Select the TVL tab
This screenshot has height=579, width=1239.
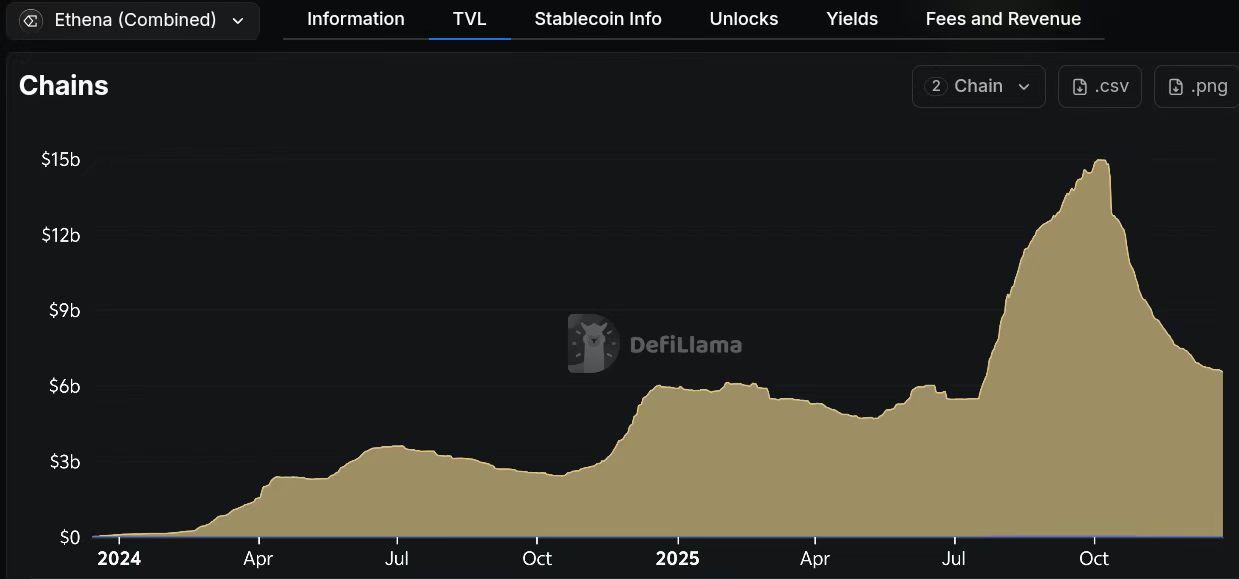(469, 19)
